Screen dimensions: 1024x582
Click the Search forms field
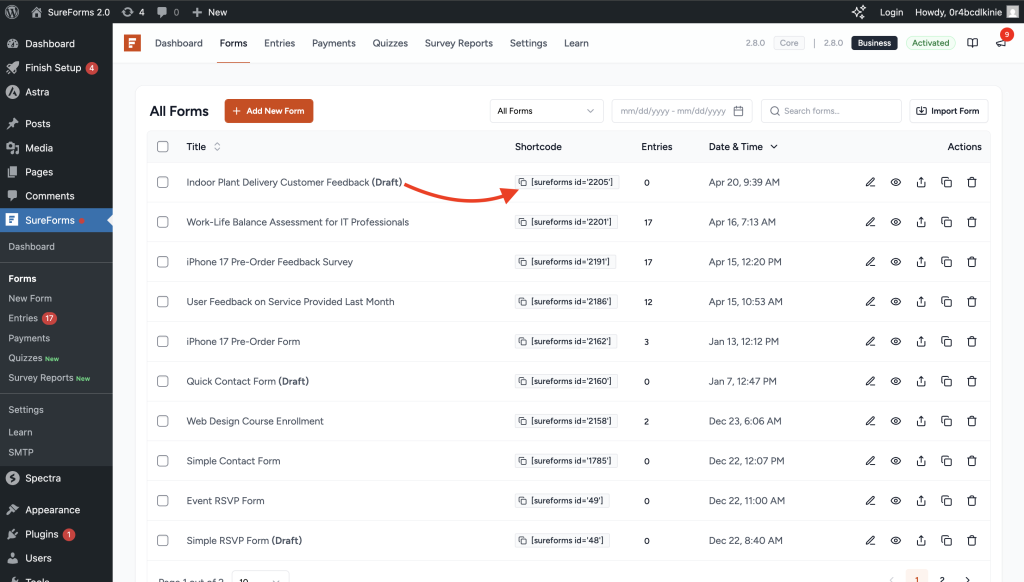coord(831,111)
